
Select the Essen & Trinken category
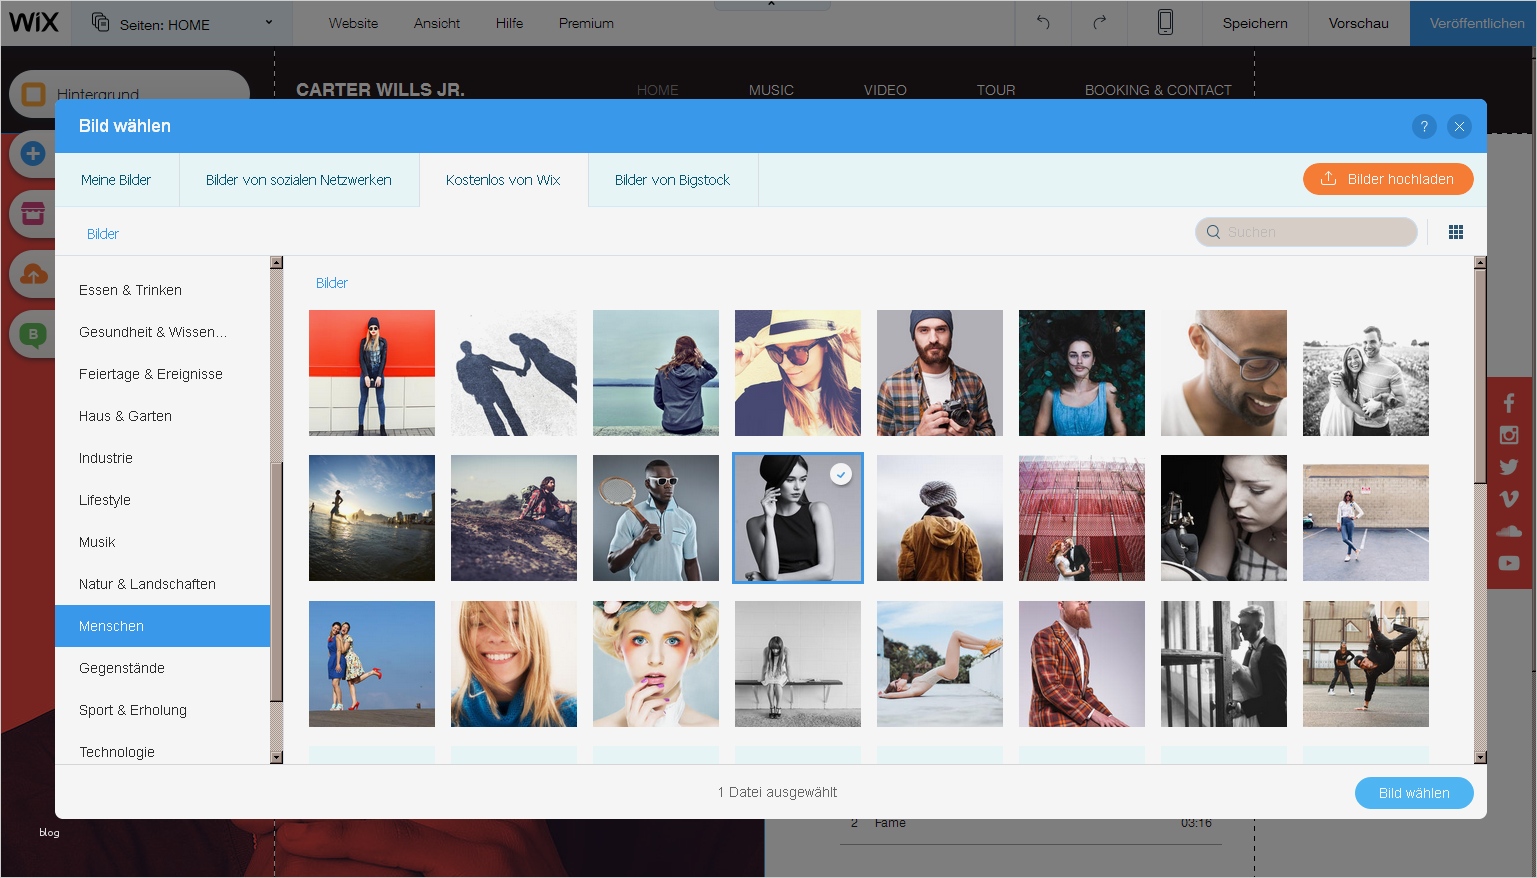pyautogui.click(x=163, y=290)
